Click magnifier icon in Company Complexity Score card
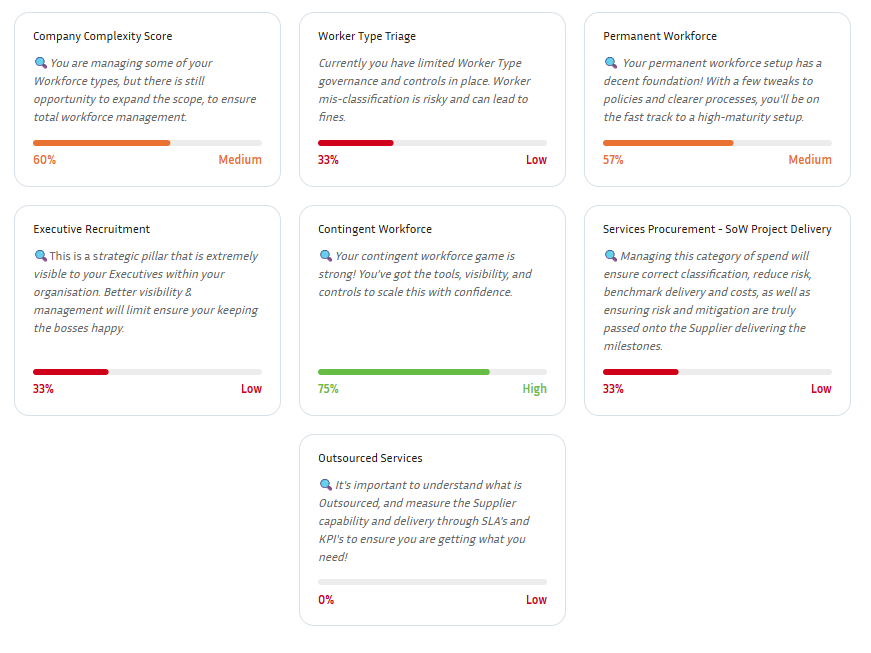 coord(40,63)
